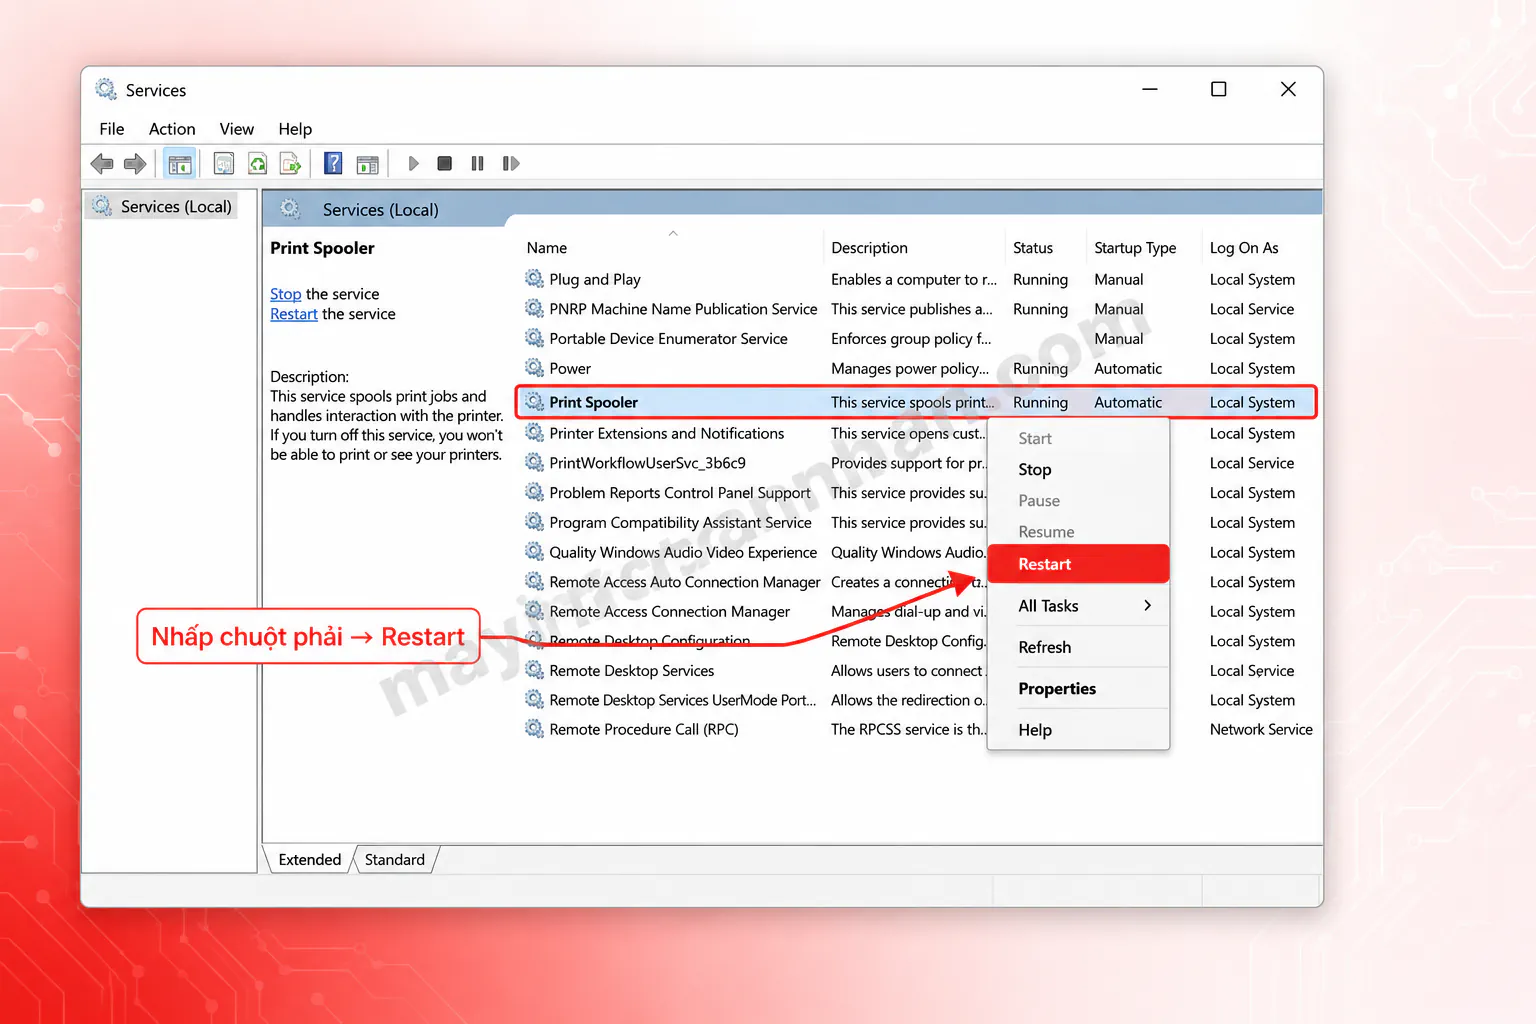Image resolution: width=1536 pixels, height=1024 pixels.
Task: Click the Restart the service link
Action: [x=294, y=314]
